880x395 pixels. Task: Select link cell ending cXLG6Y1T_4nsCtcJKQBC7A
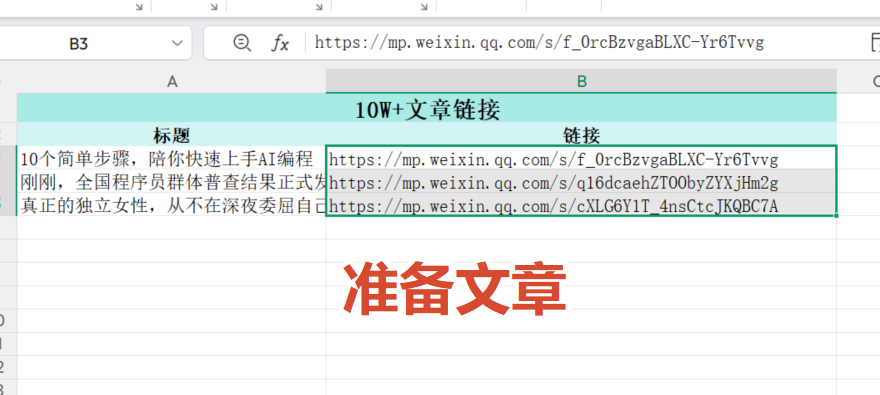581,205
